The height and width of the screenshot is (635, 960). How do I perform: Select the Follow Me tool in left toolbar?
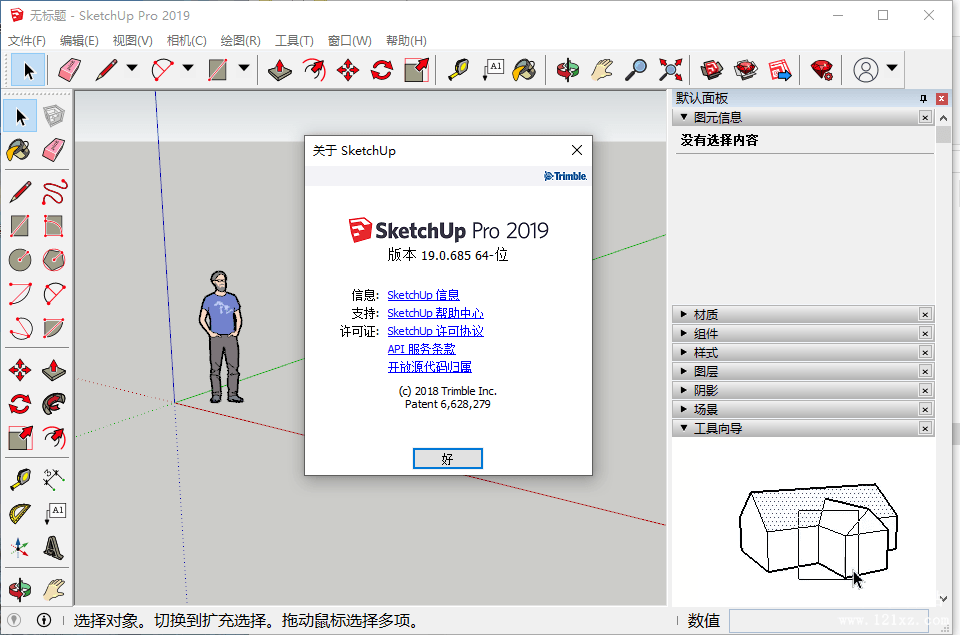(x=54, y=404)
